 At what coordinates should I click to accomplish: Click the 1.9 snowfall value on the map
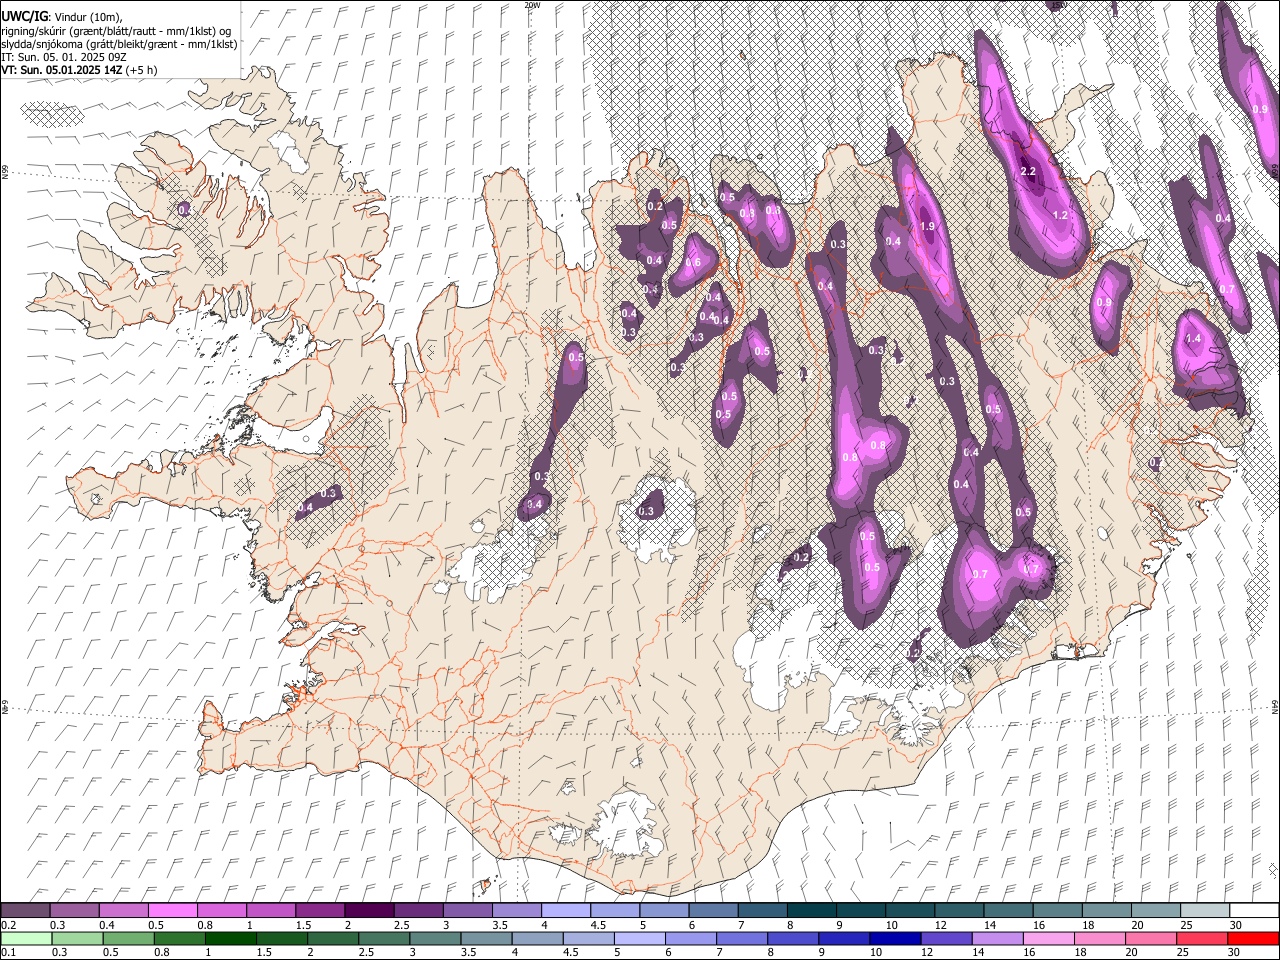click(x=927, y=227)
